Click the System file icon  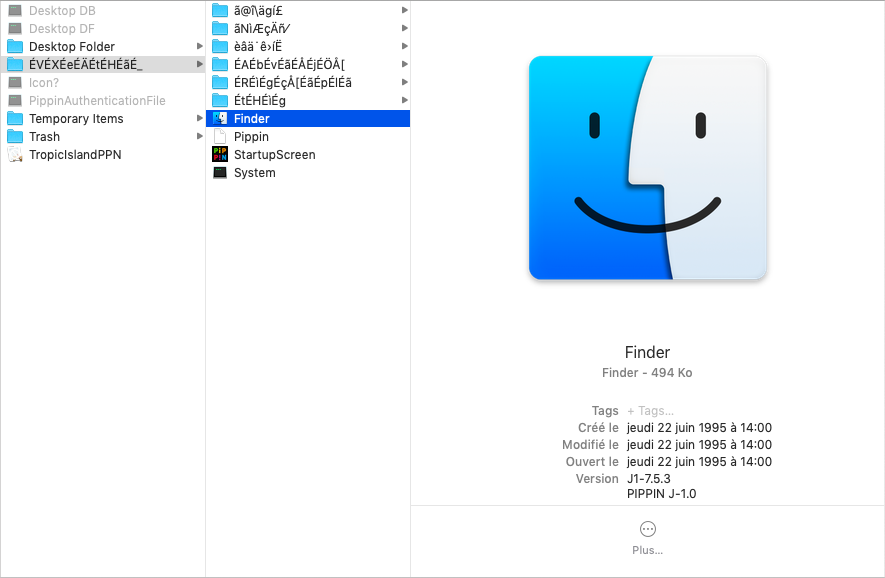pos(220,173)
